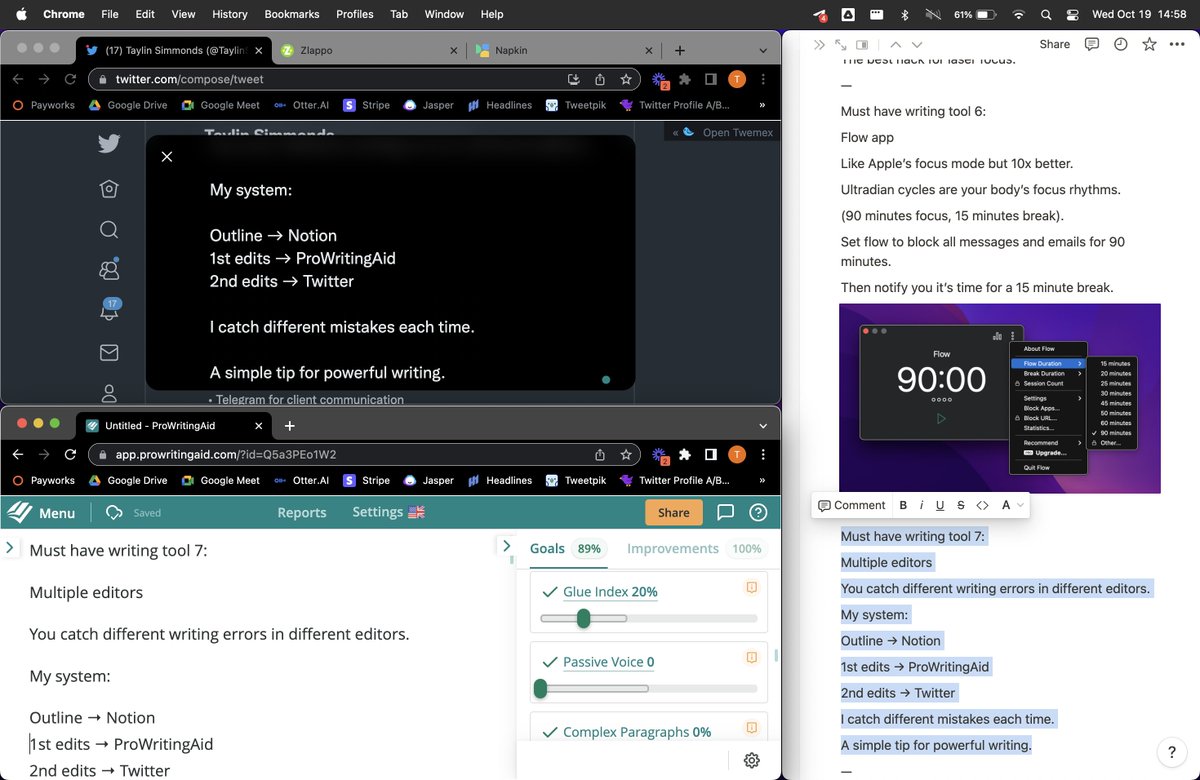Toggle underline in Notion formatting toolbar

pos(941,505)
